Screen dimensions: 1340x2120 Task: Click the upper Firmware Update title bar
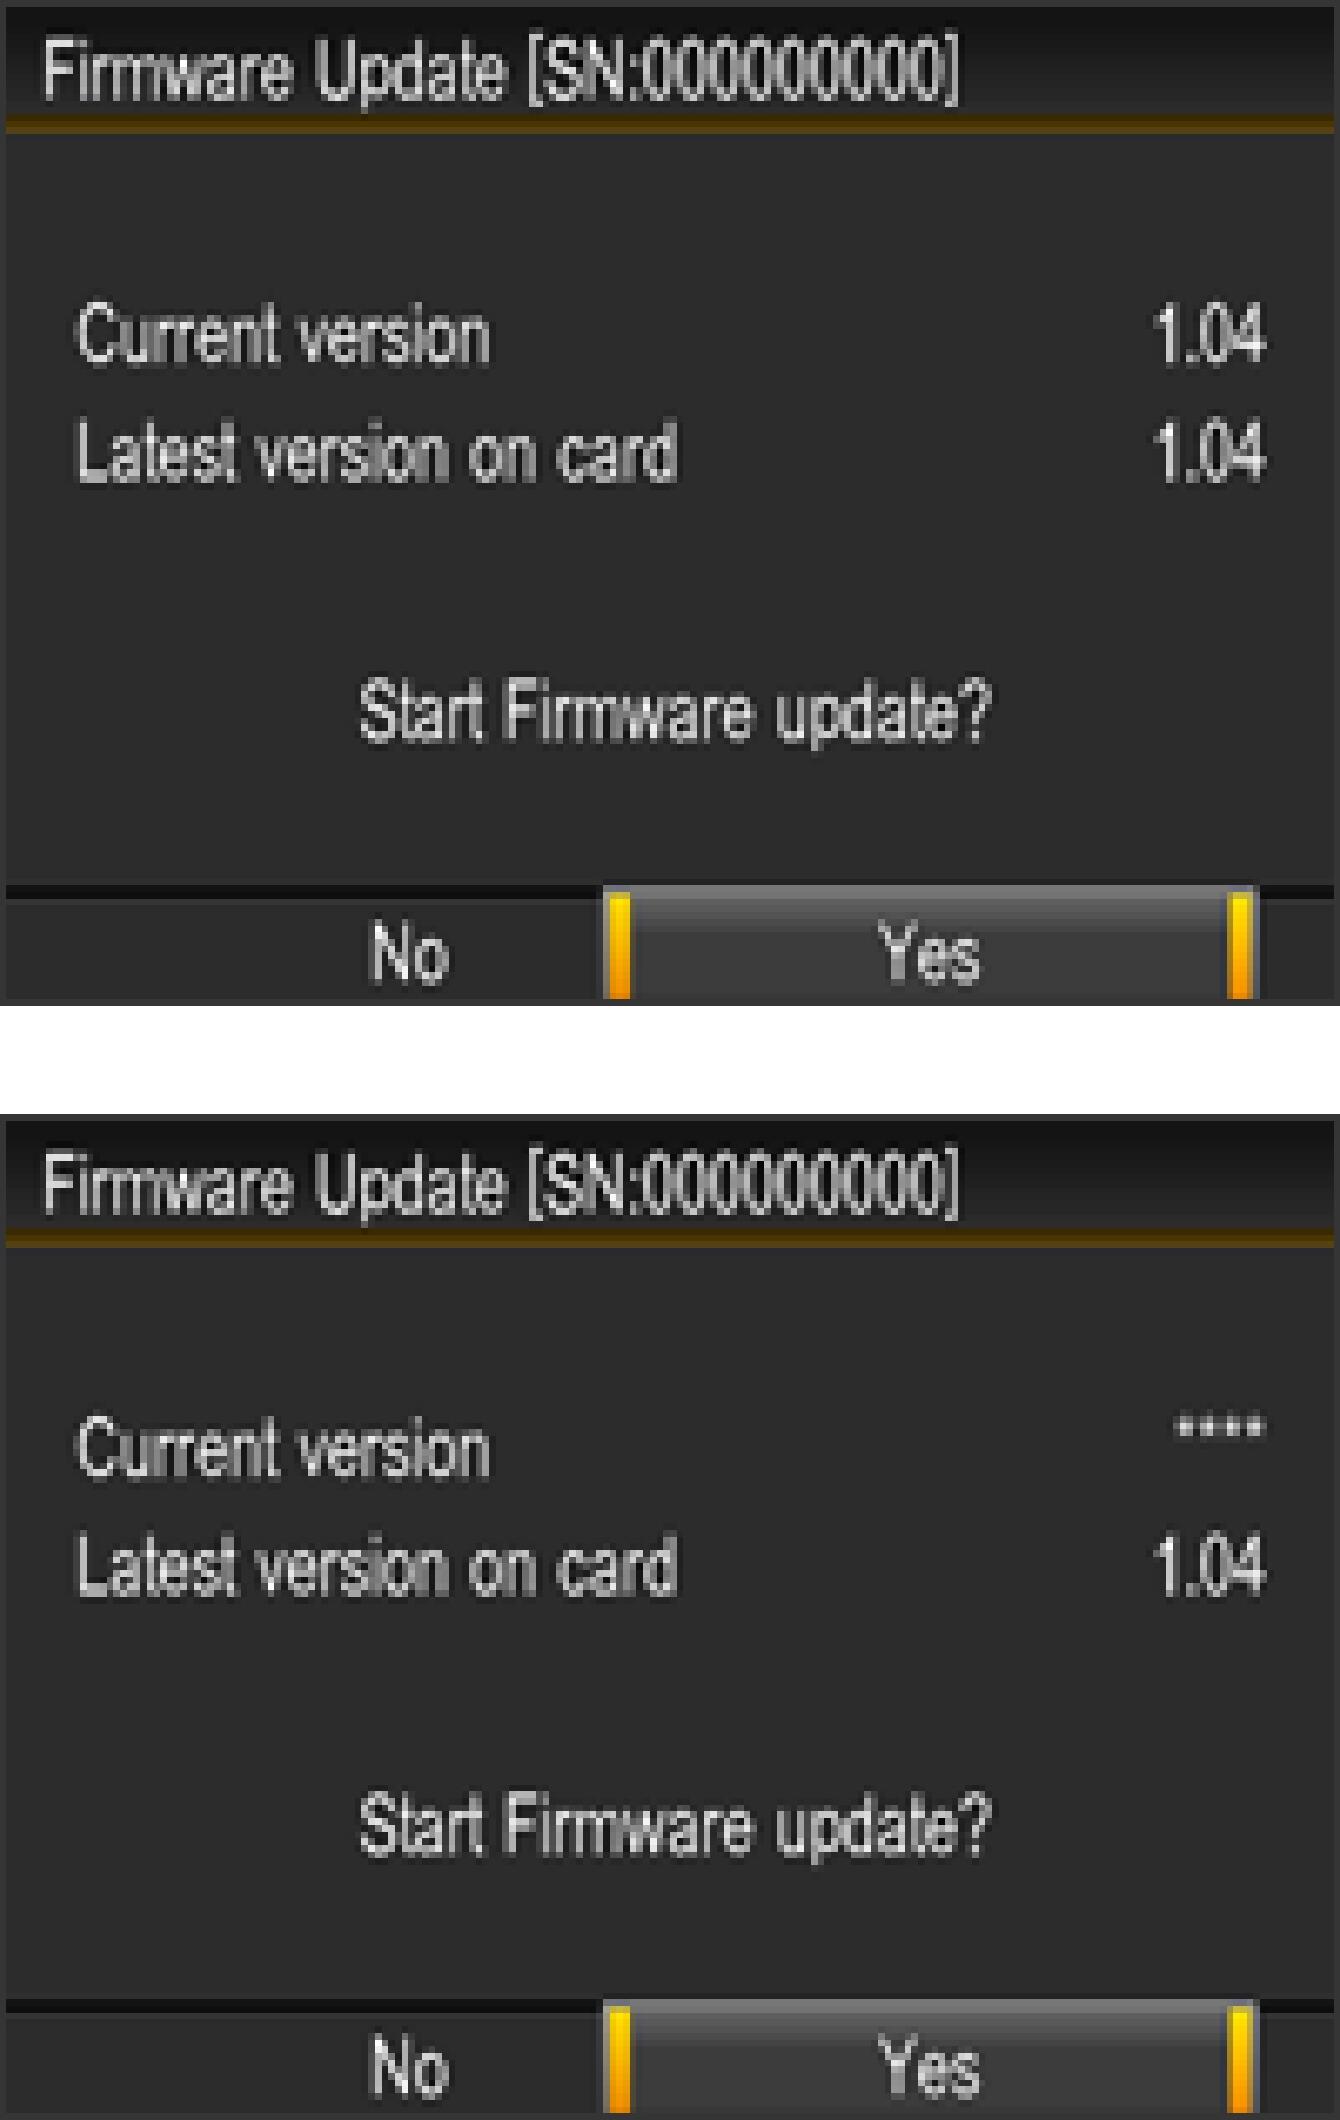point(670,68)
